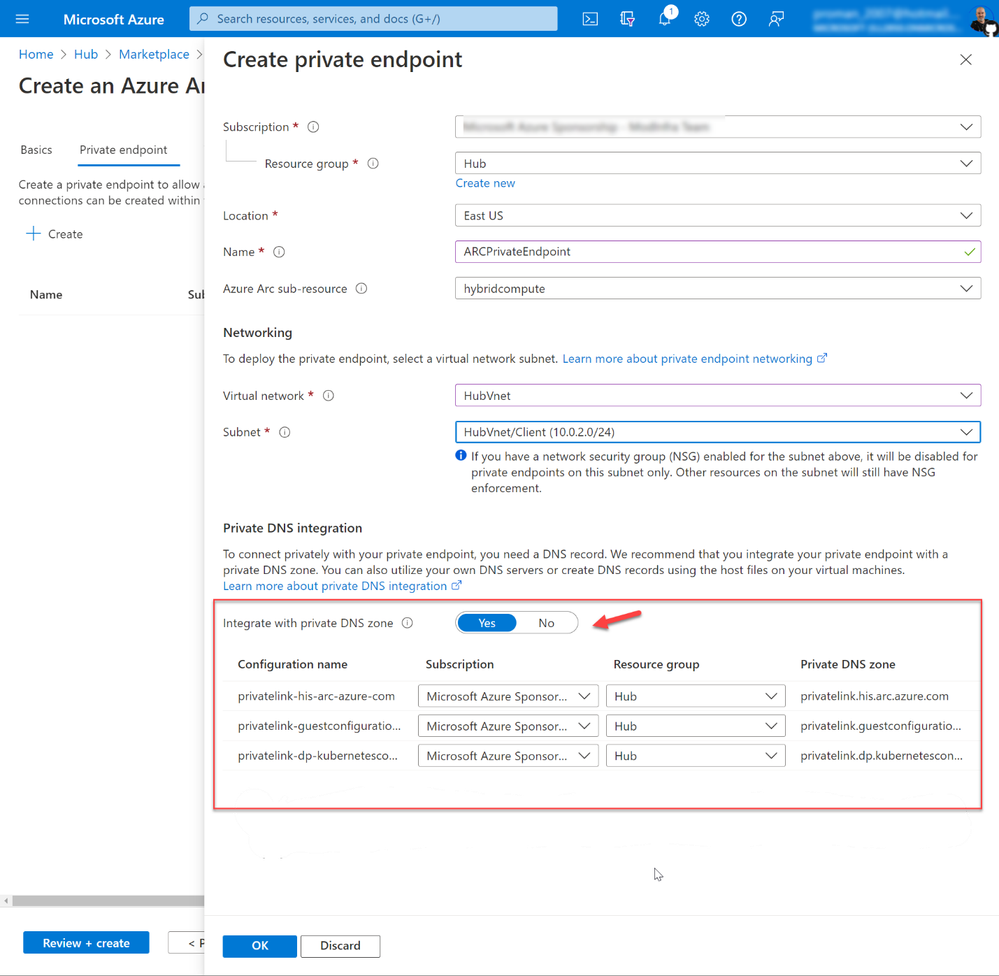The width and height of the screenshot is (999, 976).
Task: Open the Feedback icon in top bar
Action: click(775, 19)
